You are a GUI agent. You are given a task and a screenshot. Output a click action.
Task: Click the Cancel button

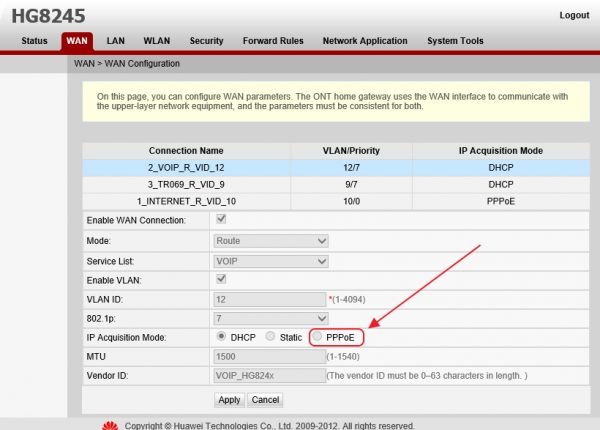[265, 400]
